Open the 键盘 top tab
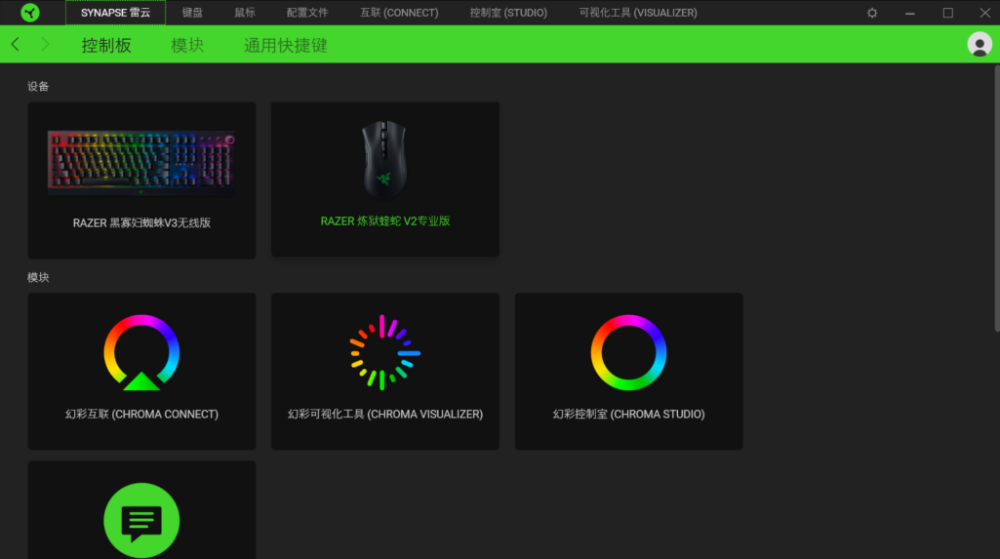The width and height of the screenshot is (1000, 559). [192, 13]
